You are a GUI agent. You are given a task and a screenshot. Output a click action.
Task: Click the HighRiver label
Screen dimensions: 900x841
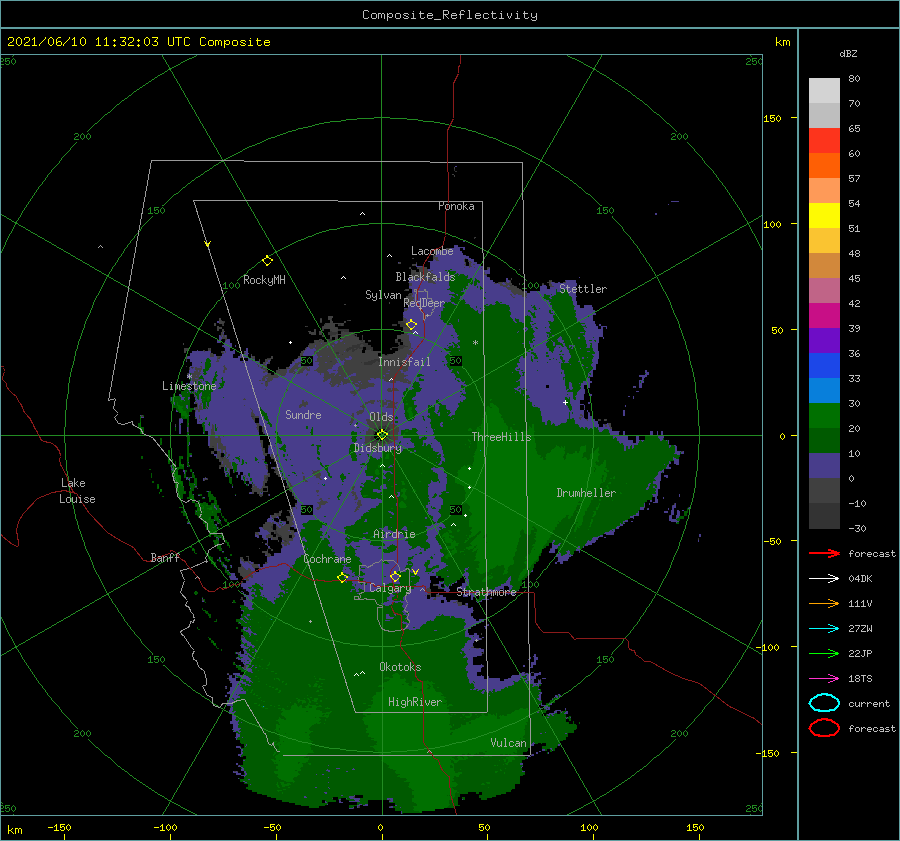[x=415, y=702]
